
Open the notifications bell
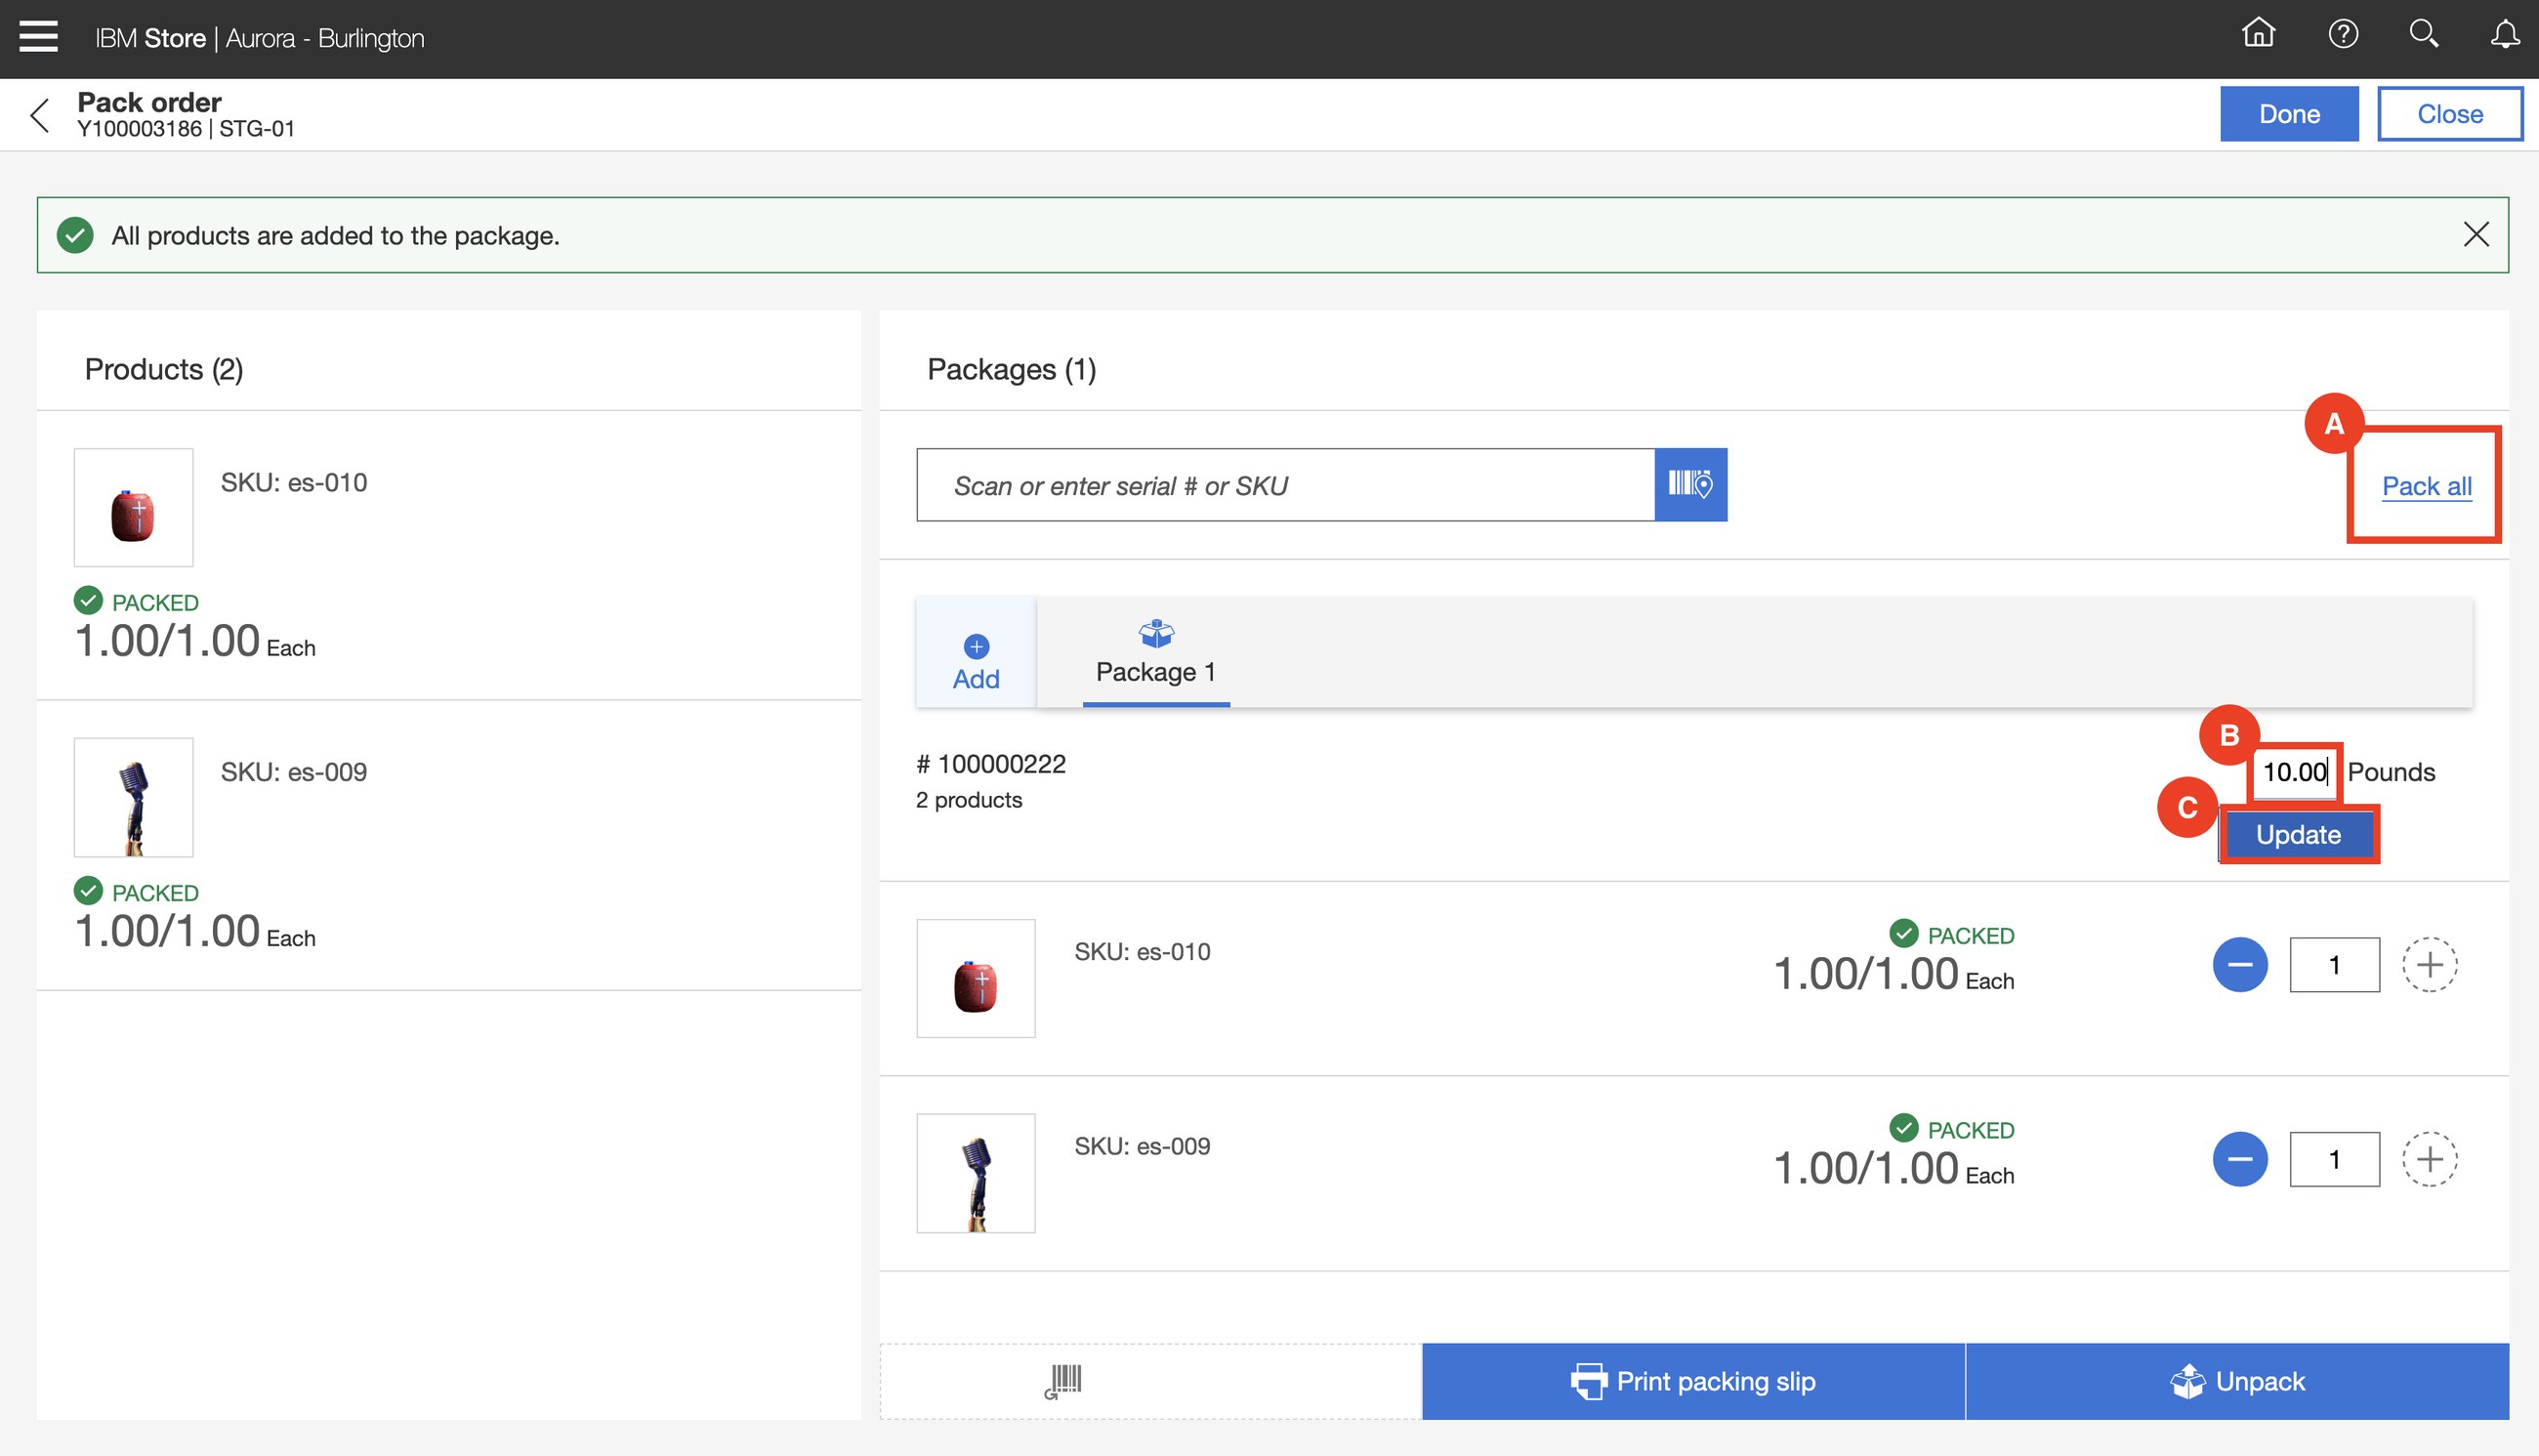point(2505,35)
